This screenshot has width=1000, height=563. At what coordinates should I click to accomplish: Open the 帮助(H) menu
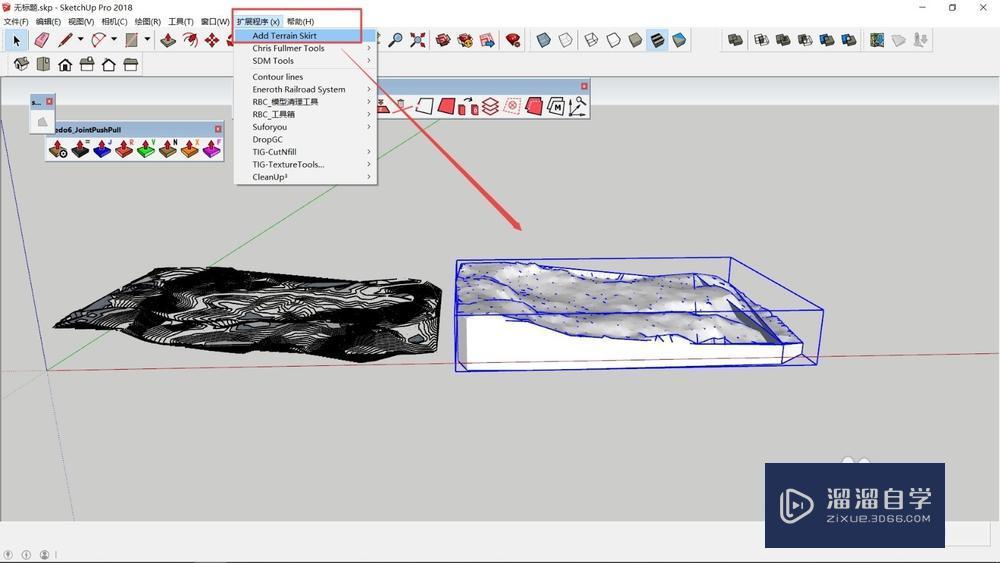point(300,22)
